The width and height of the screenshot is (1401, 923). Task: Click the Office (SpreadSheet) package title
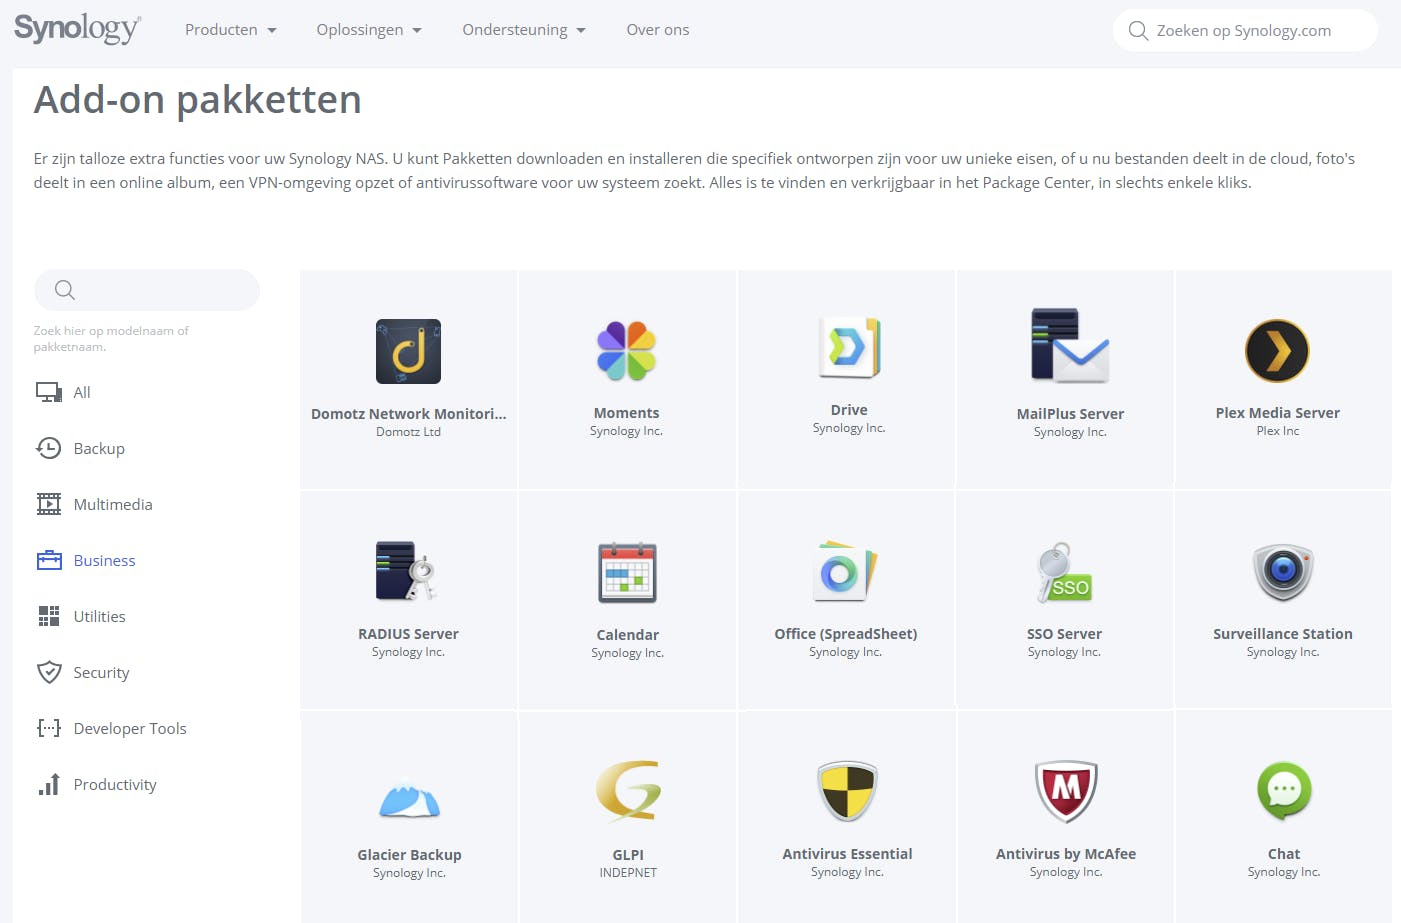[x=845, y=633]
